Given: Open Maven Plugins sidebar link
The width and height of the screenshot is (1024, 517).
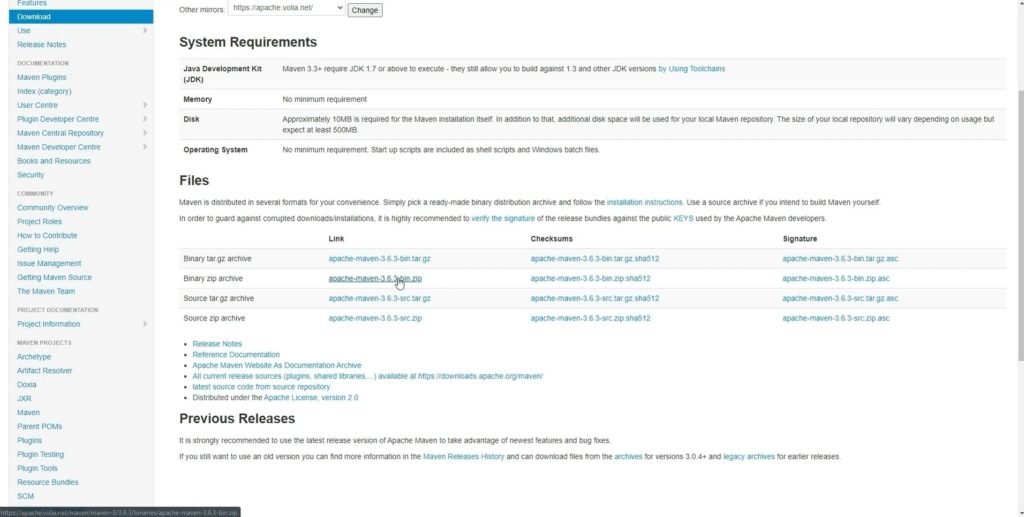Looking at the screenshot, I should (41, 77).
